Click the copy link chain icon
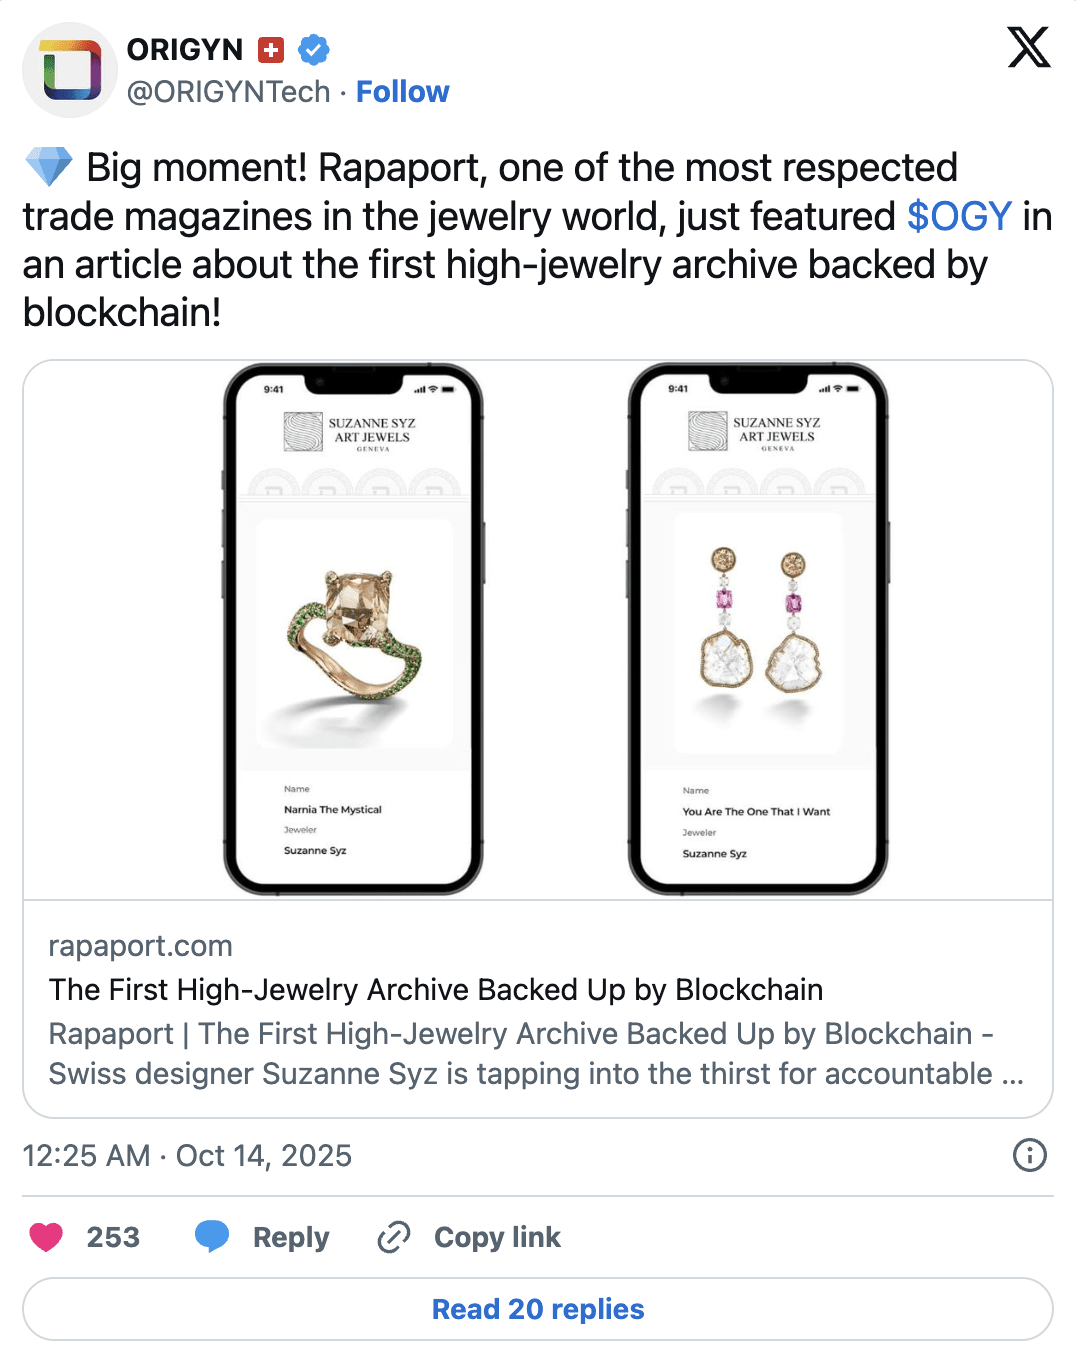Screen dimensions: 1076x1366 [x=394, y=1237]
